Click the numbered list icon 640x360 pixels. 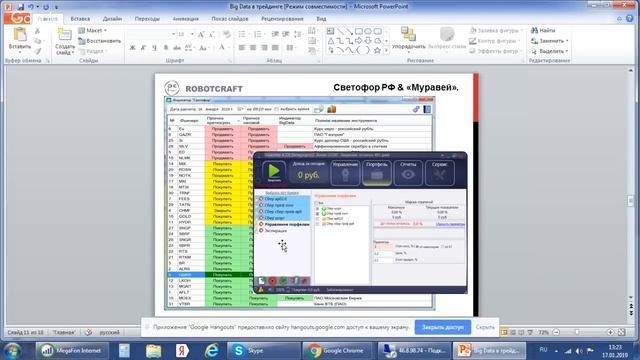(x=258, y=34)
